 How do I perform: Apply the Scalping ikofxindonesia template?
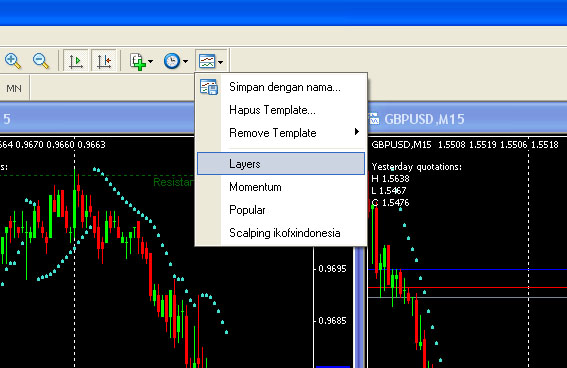[281, 233]
